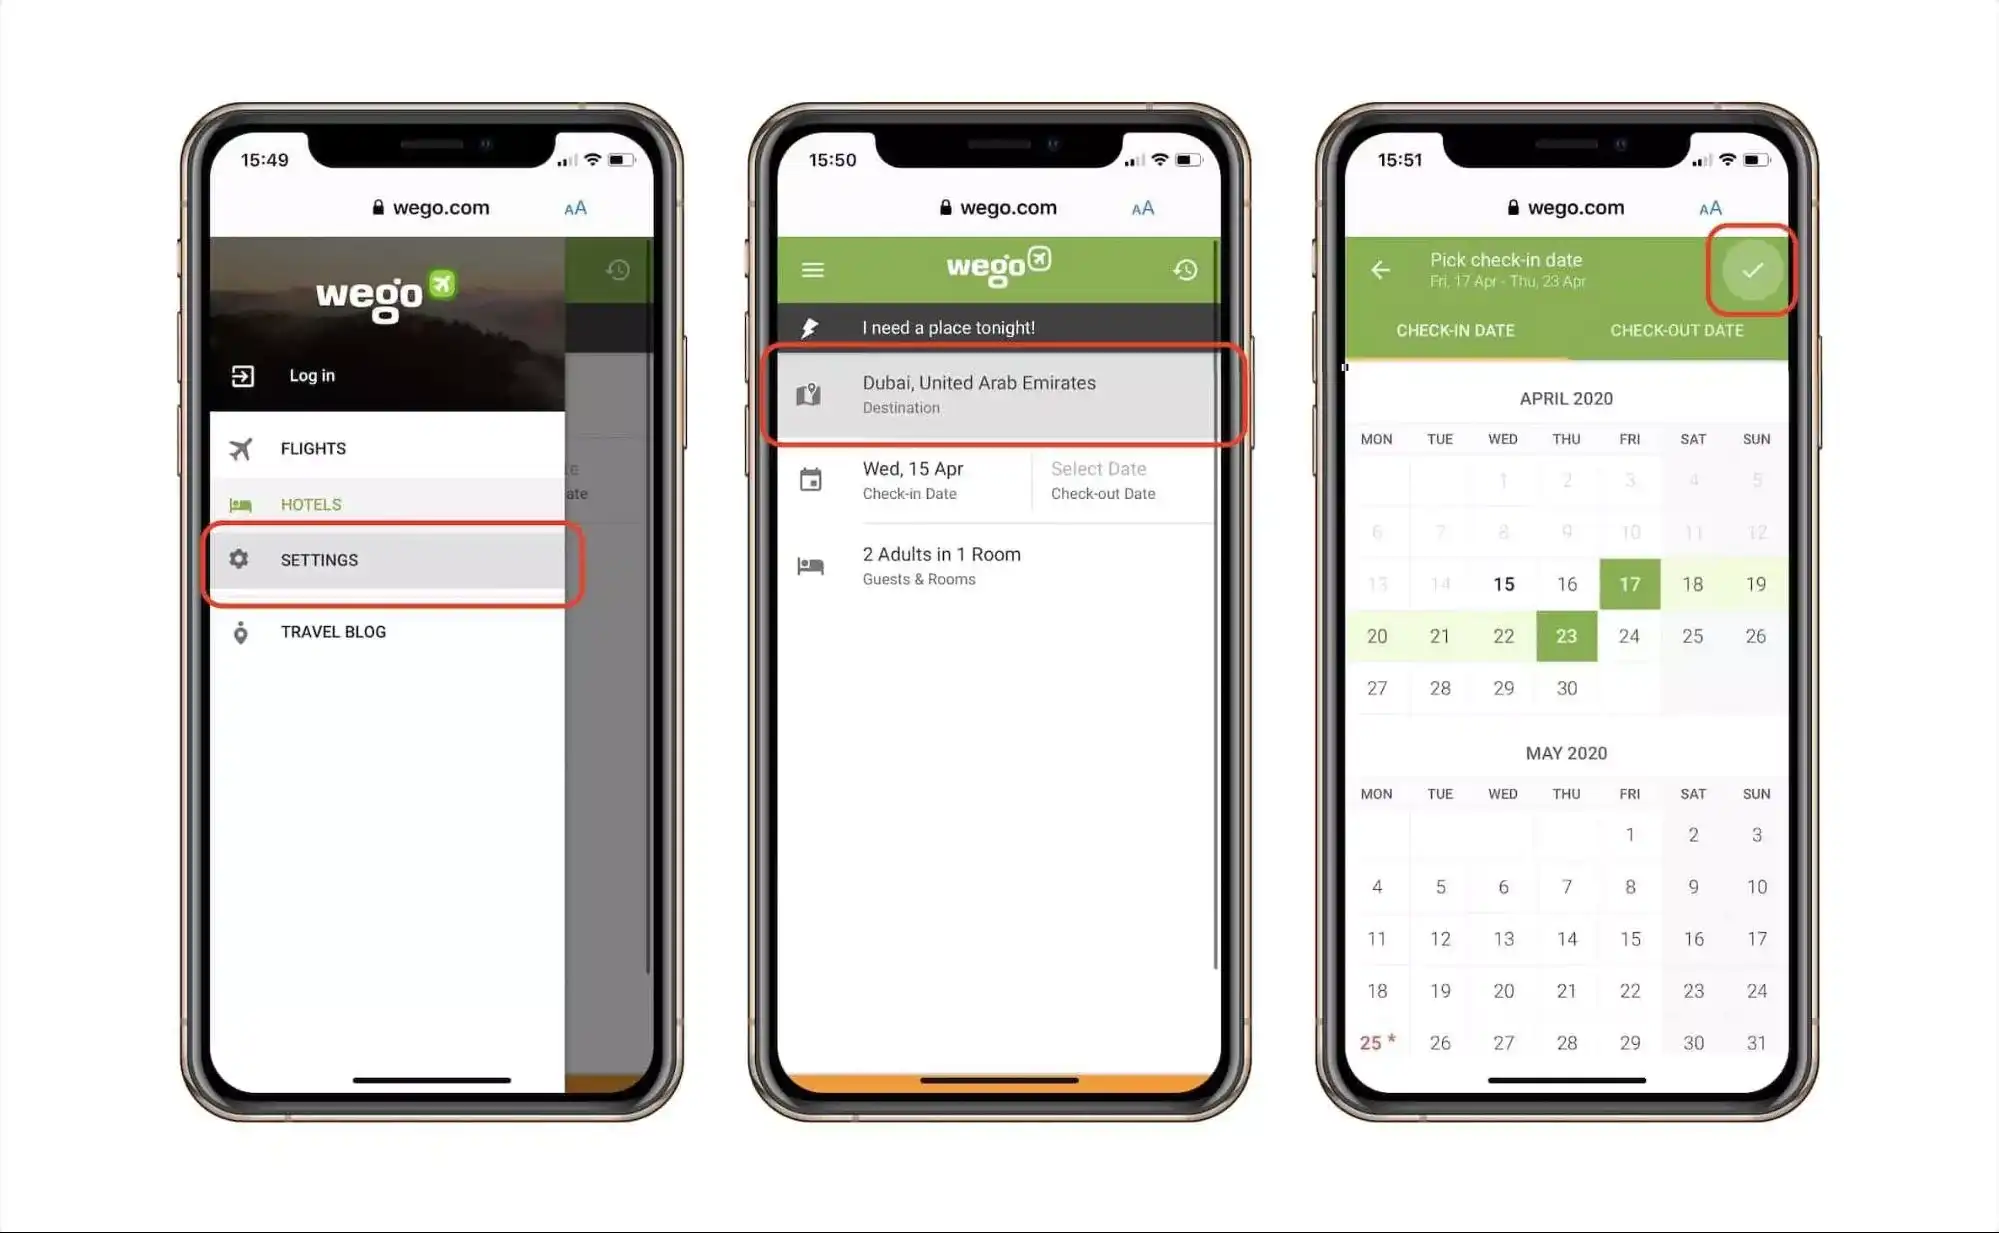This screenshot has height=1233, width=1999.
Task: Select April 17 on calendar
Action: click(x=1628, y=582)
